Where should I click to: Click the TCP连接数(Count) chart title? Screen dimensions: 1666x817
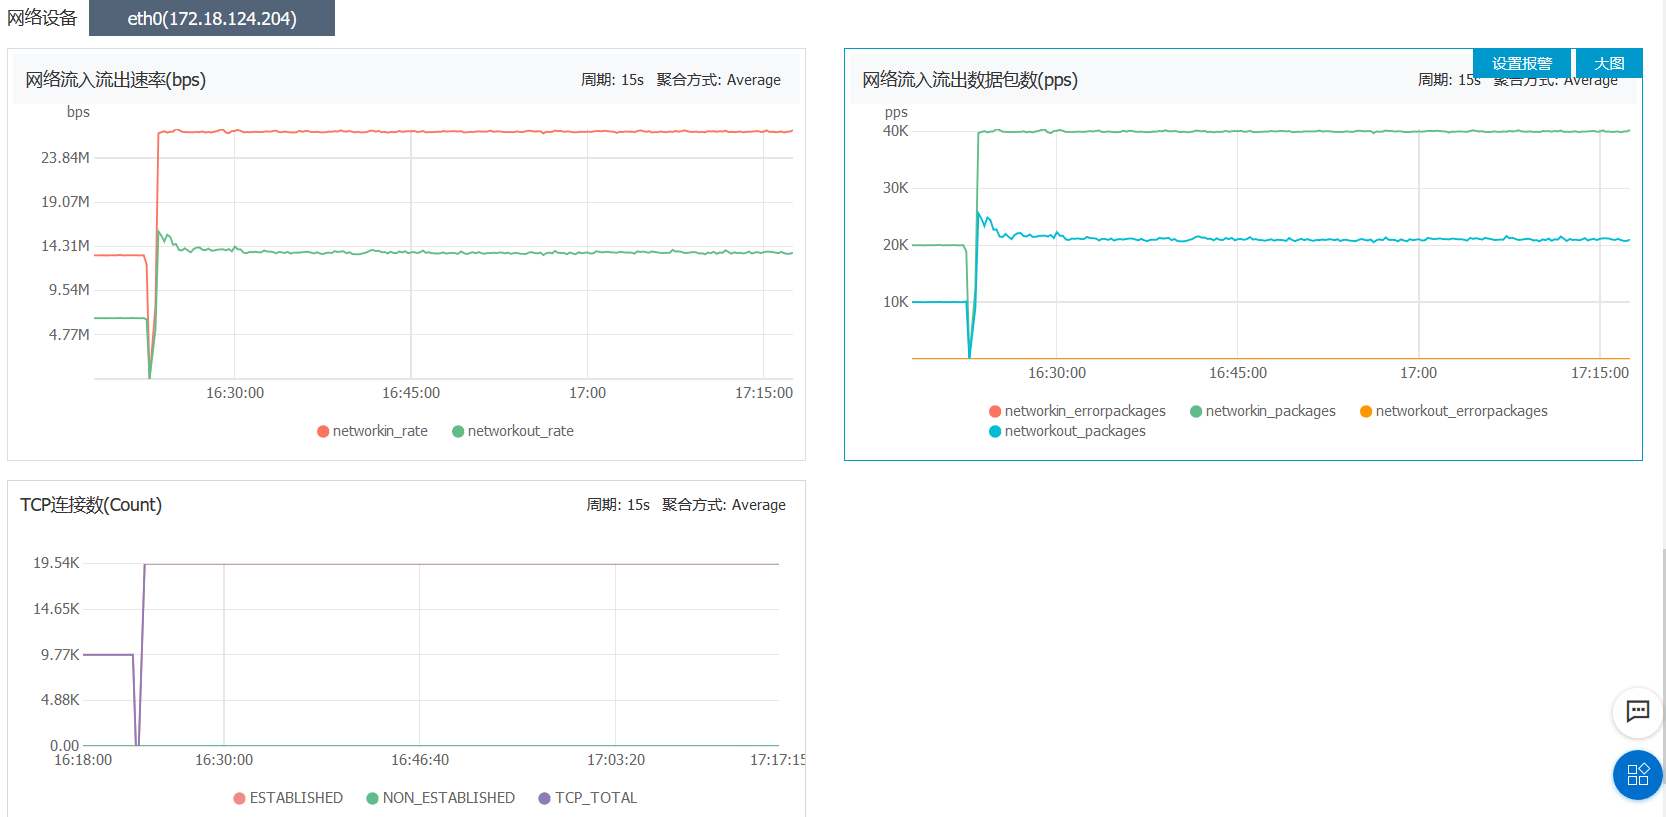pos(91,505)
